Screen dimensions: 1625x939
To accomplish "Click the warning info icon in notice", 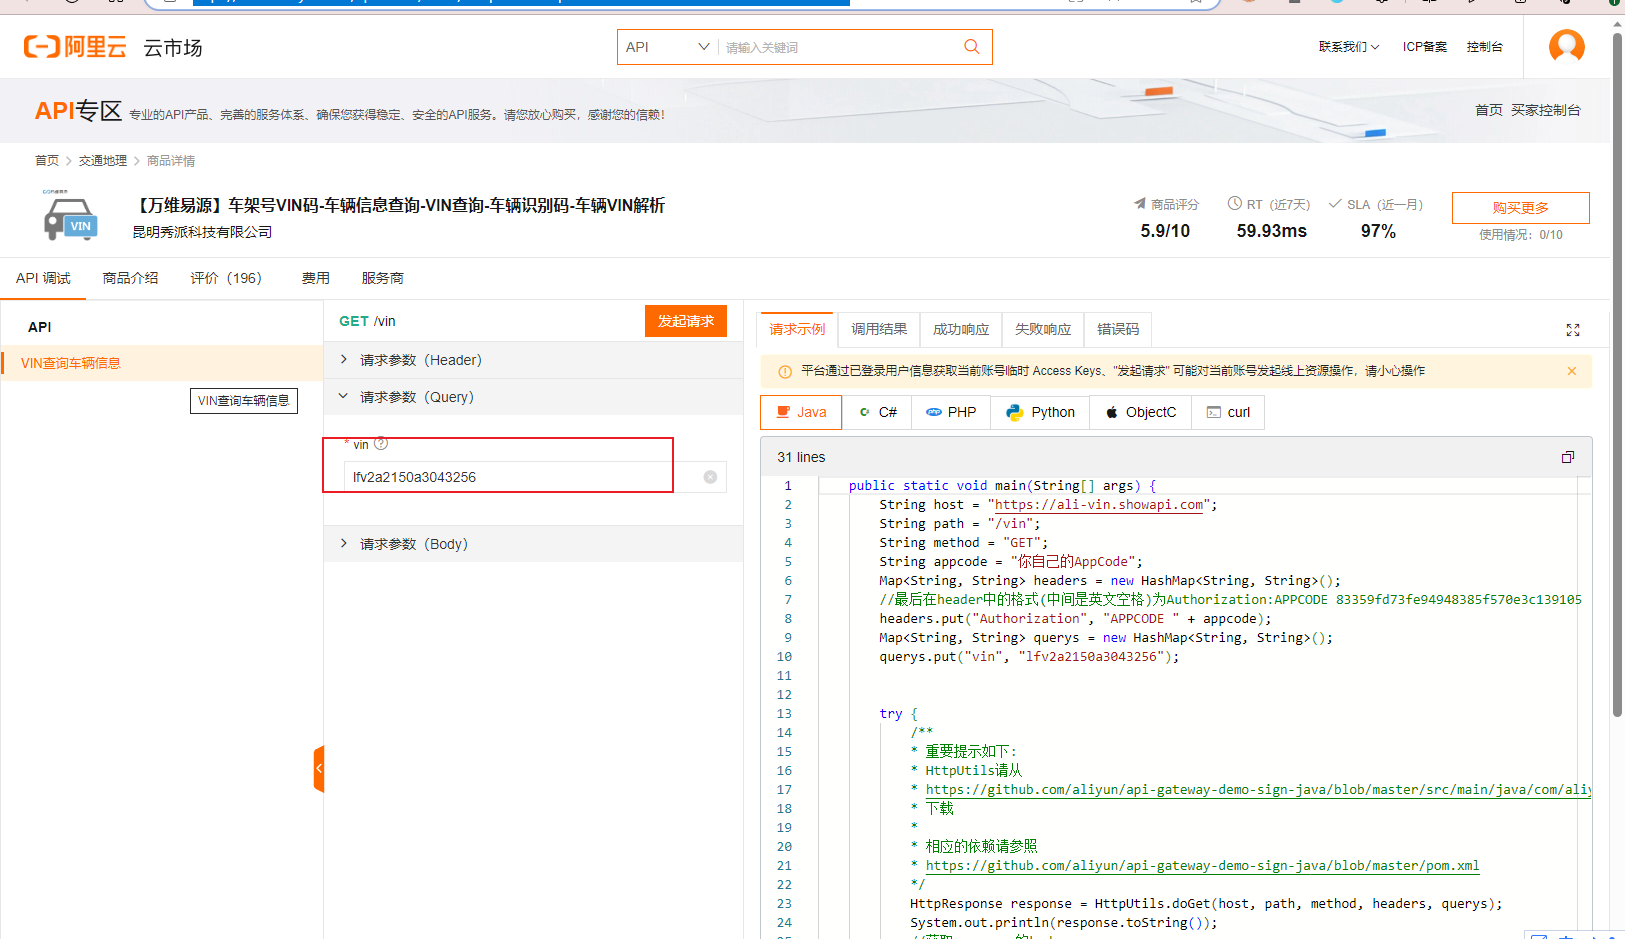I will 785,371.
